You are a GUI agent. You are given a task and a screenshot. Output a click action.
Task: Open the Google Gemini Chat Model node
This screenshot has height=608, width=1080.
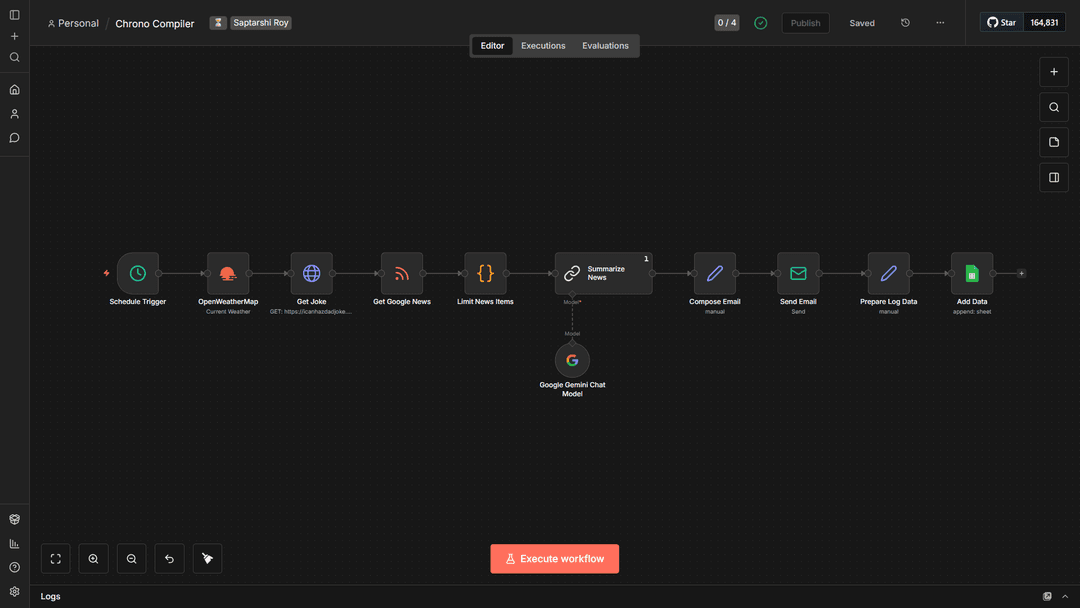pyautogui.click(x=572, y=360)
